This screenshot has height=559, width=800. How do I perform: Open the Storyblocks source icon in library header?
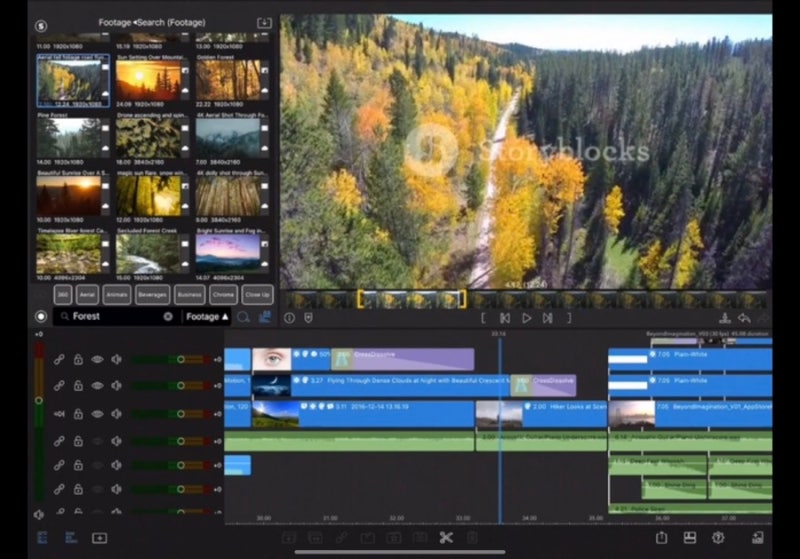[41, 26]
